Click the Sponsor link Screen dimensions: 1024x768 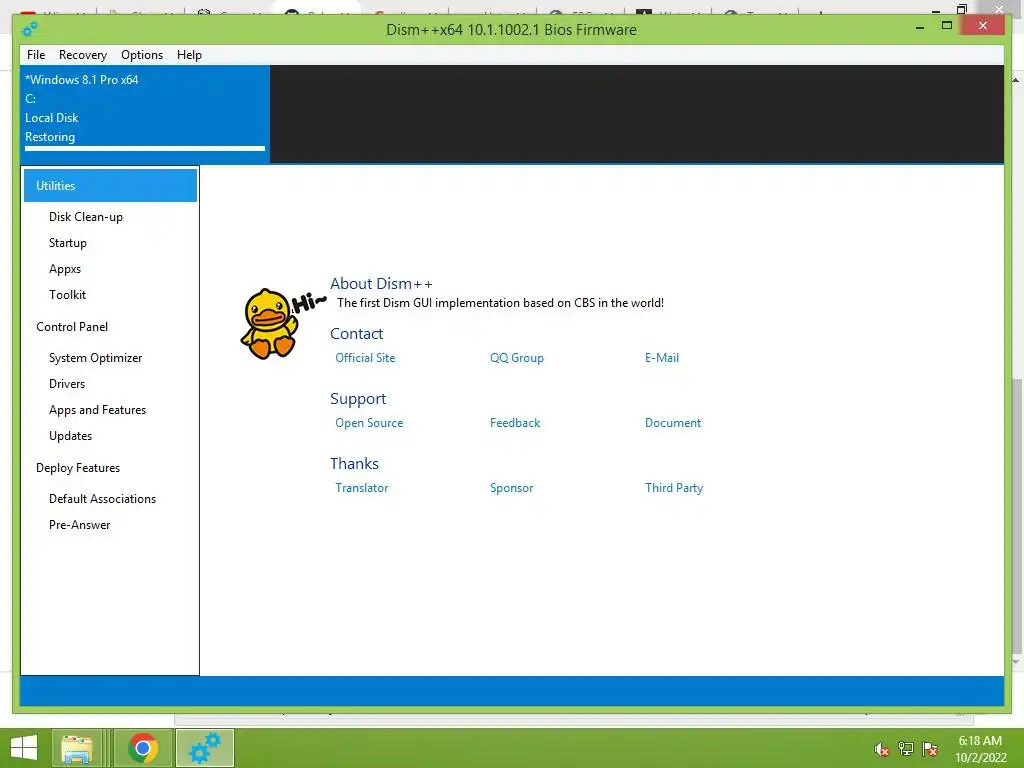click(511, 488)
